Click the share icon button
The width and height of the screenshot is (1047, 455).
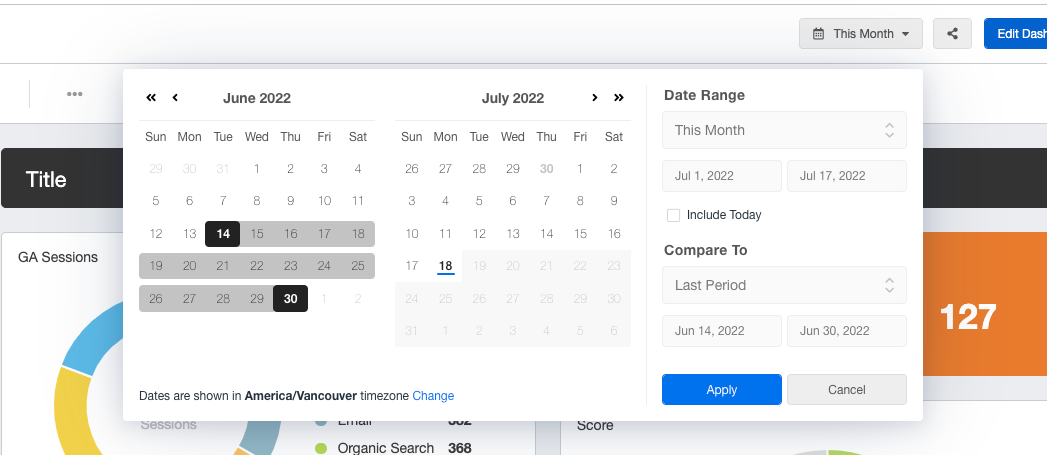point(952,33)
